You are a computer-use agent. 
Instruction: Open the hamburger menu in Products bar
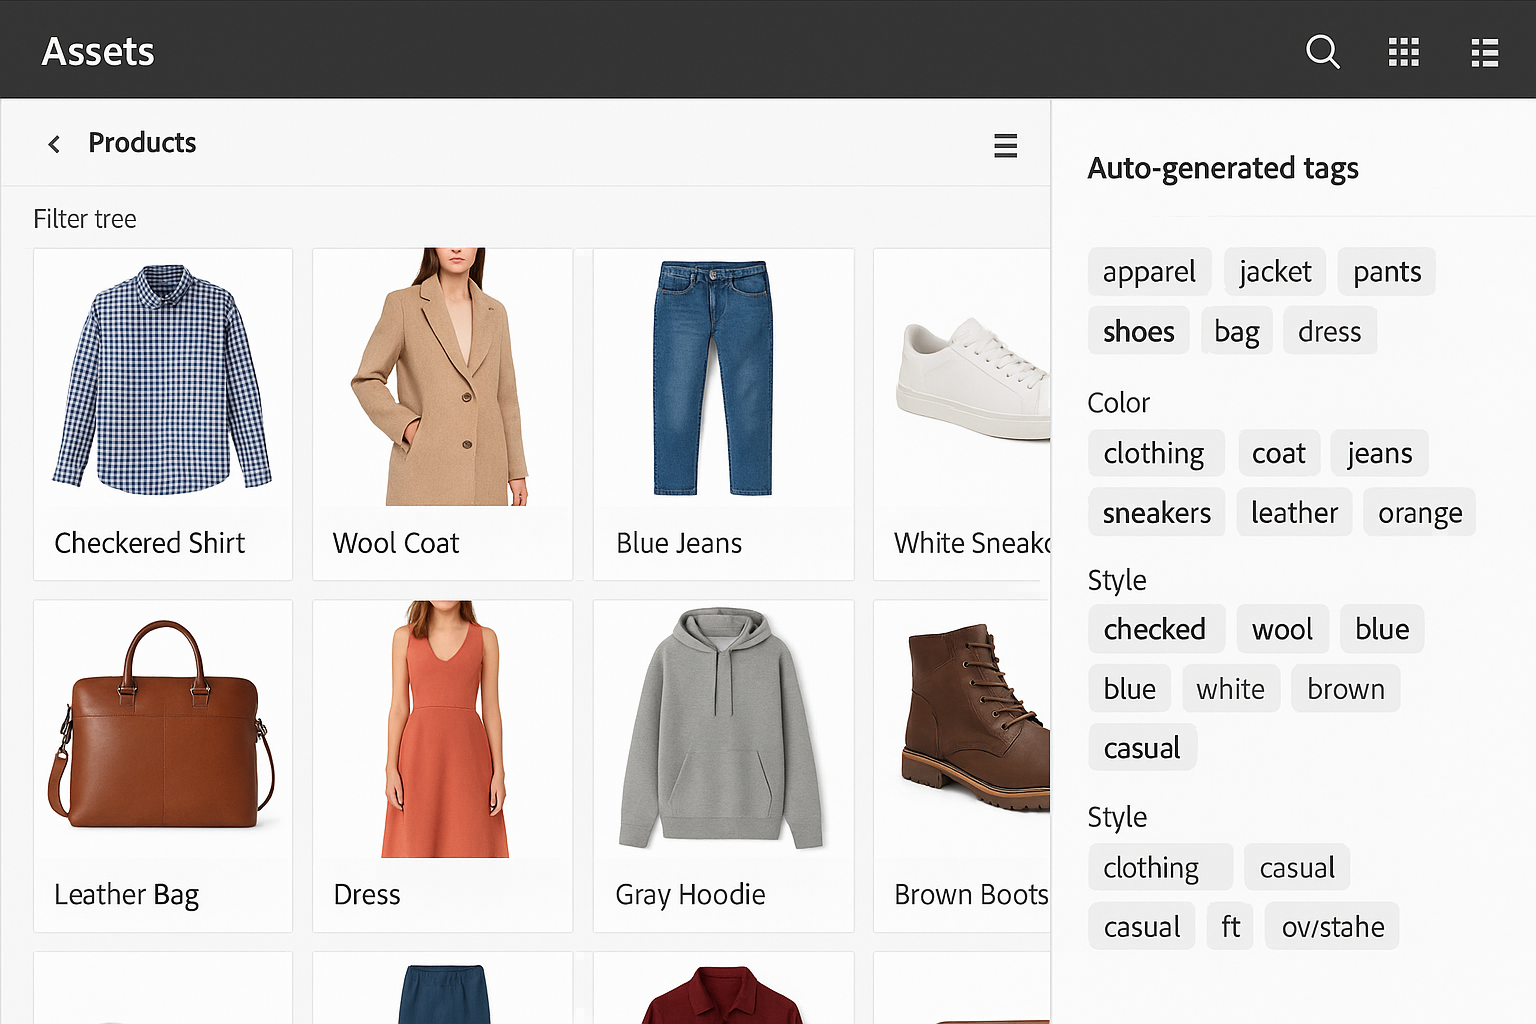1005,146
